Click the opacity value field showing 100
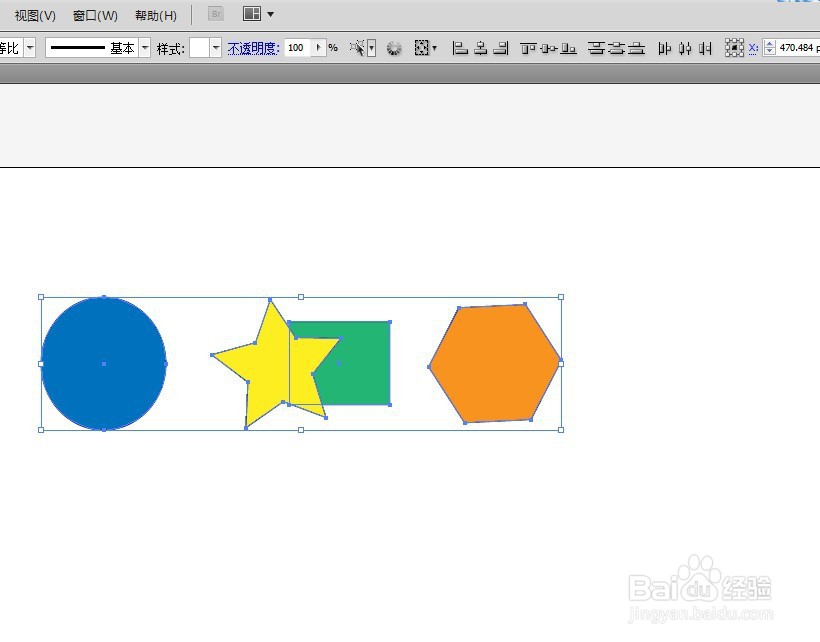The height and width of the screenshot is (642, 820). pyautogui.click(x=298, y=48)
